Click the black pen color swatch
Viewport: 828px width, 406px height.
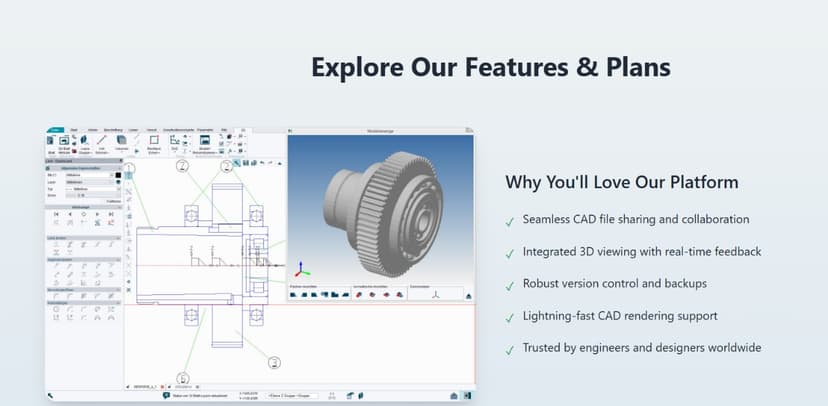pyautogui.click(x=118, y=174)
